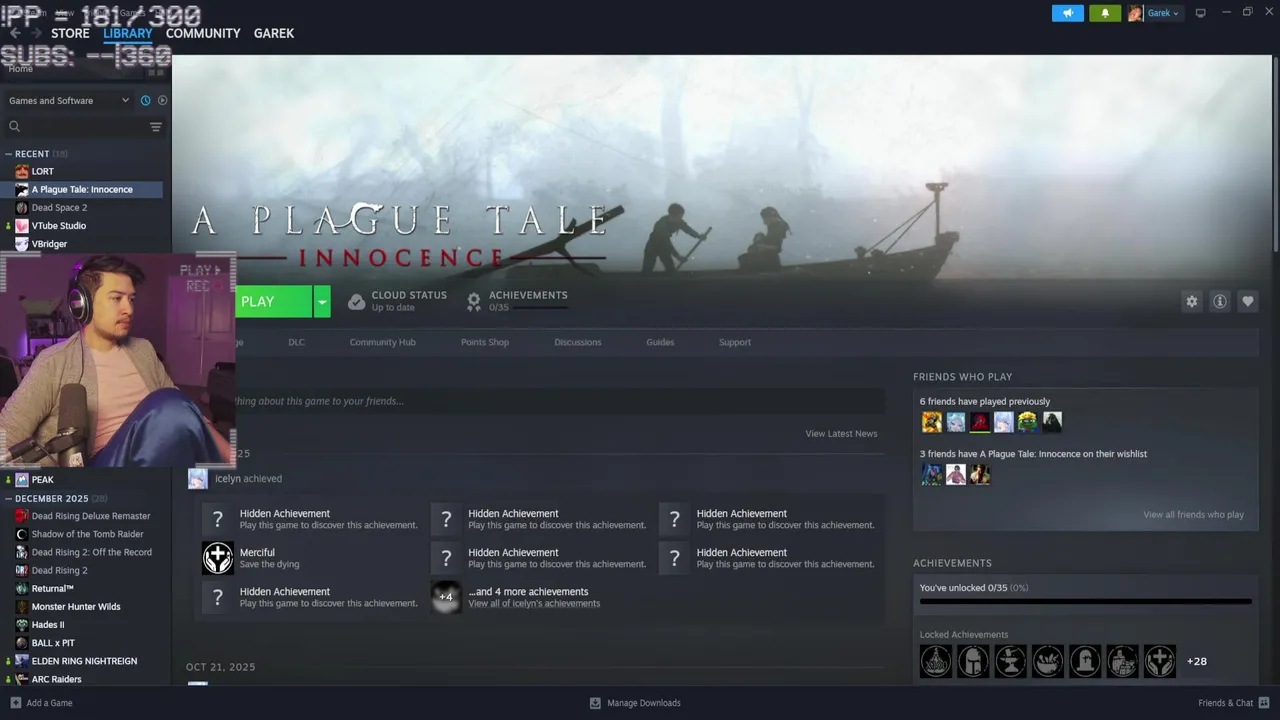Screen dimensions: 1280x720
Task: Toggle show ready-to-play games filter
Action: [x=162, y=100]
